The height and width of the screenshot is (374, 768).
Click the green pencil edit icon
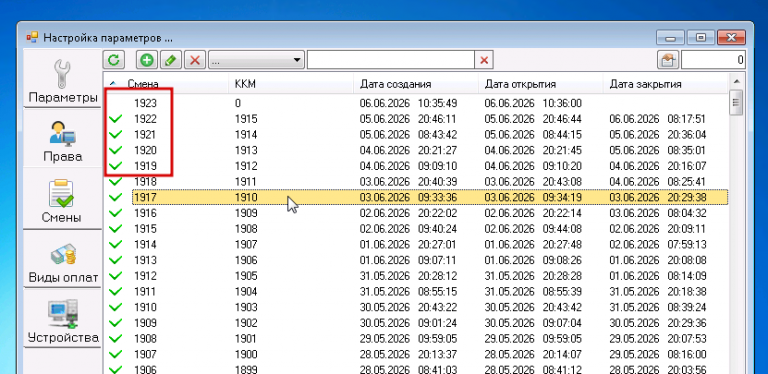click(x=170, y=60)
